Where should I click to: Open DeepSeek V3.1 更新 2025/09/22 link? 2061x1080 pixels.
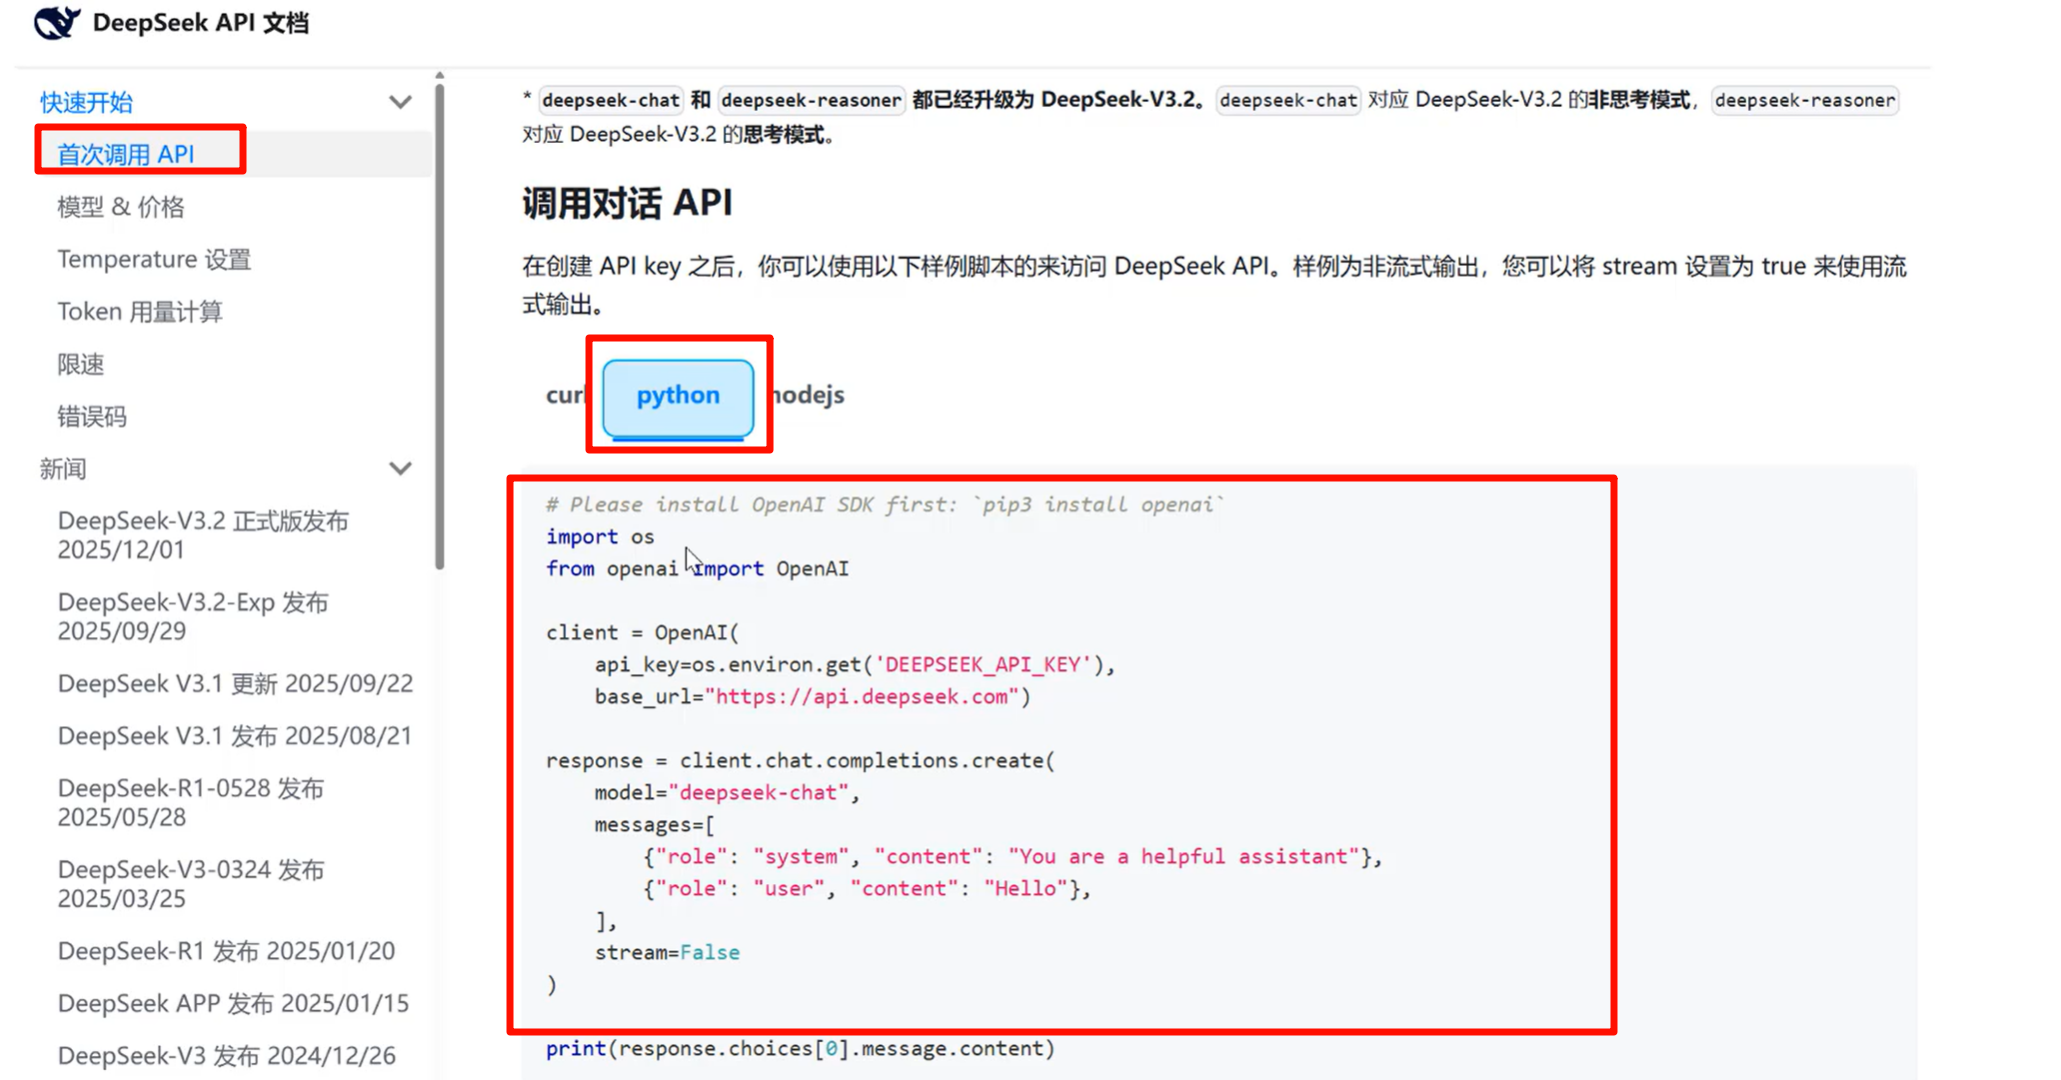coord(235,683)
